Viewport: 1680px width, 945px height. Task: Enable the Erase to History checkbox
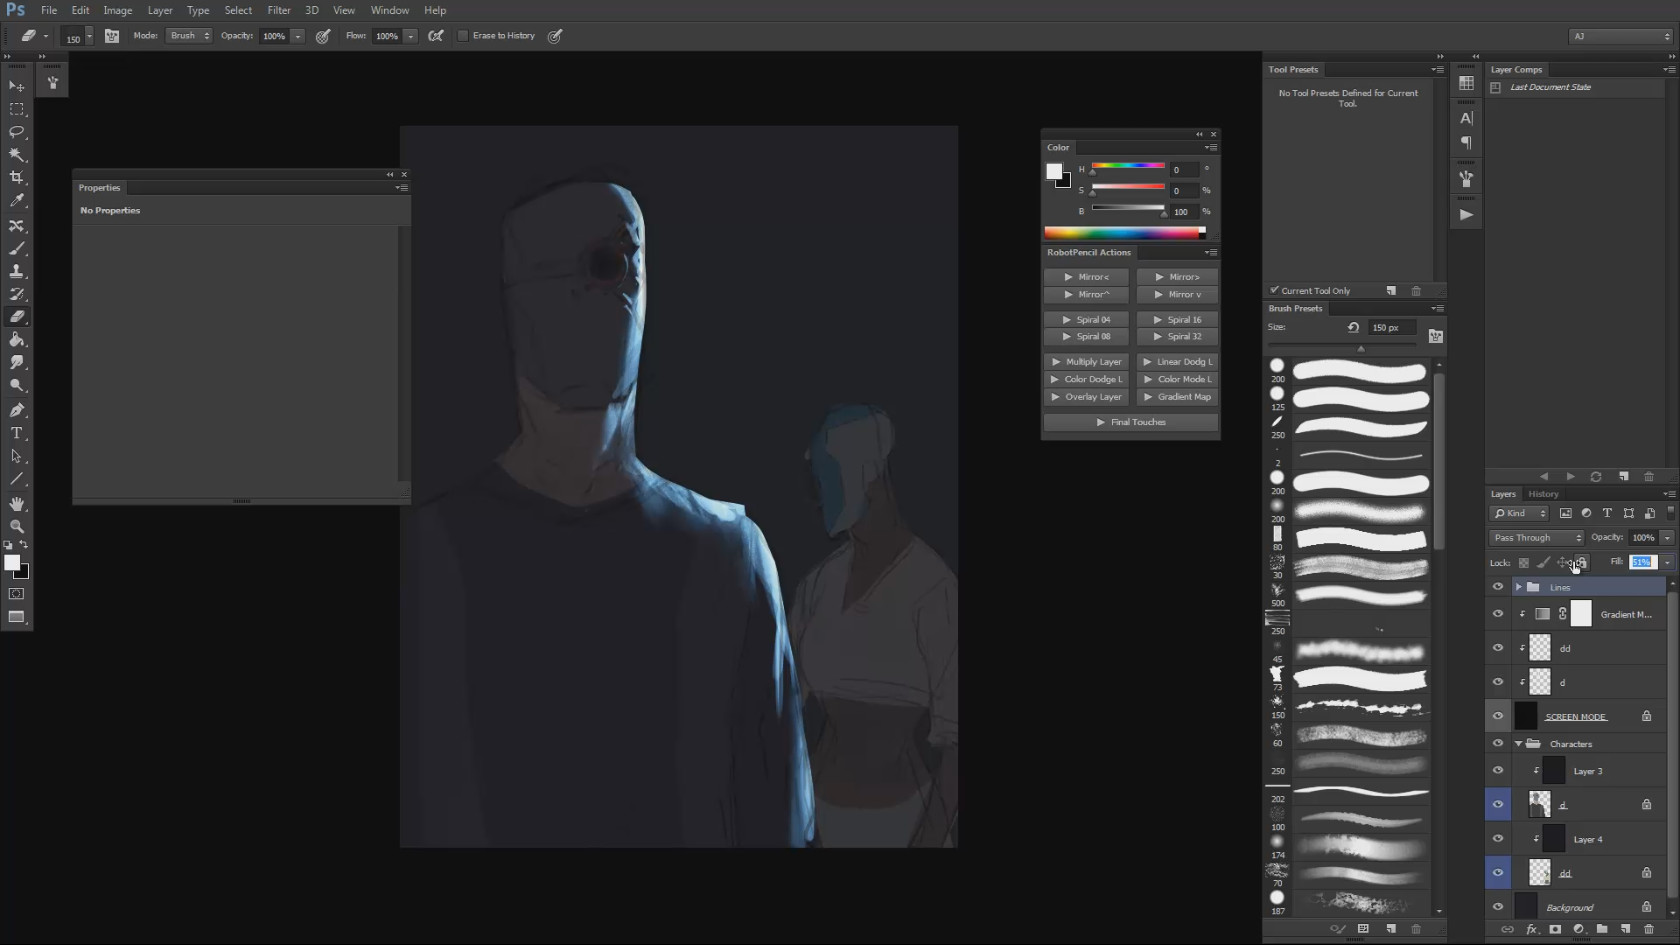coord(463,36)
